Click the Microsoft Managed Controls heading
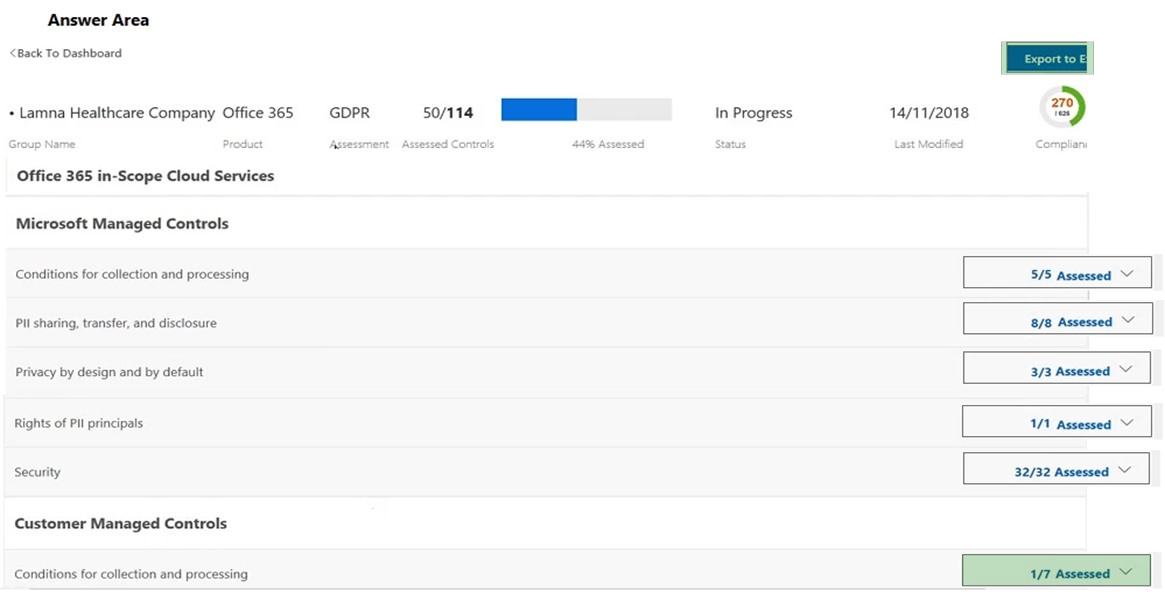Screen dimensions: 1165x597 [x=122, y=224]
